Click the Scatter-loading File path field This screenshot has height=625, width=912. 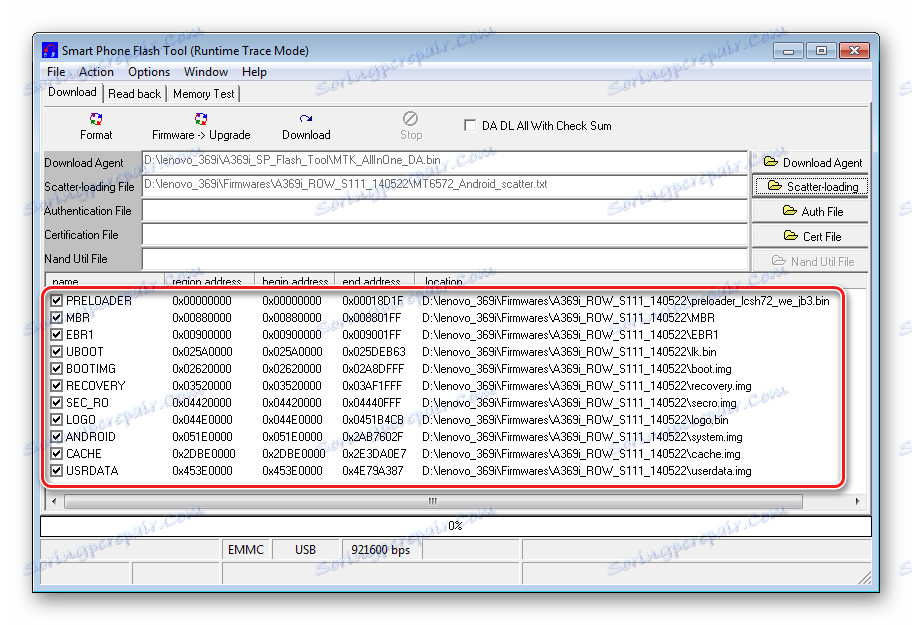pos(444,185)
